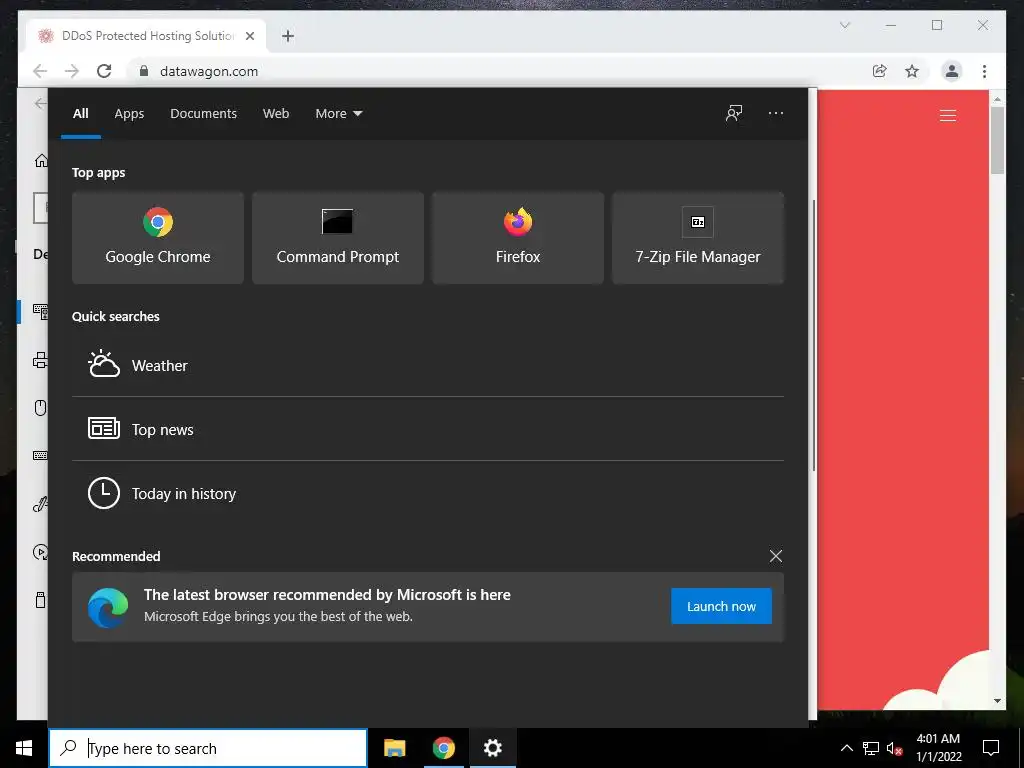Switch to the All search tab
Image resolution: width=1024 pixels, height=768 pixels.
coord(81,114)
